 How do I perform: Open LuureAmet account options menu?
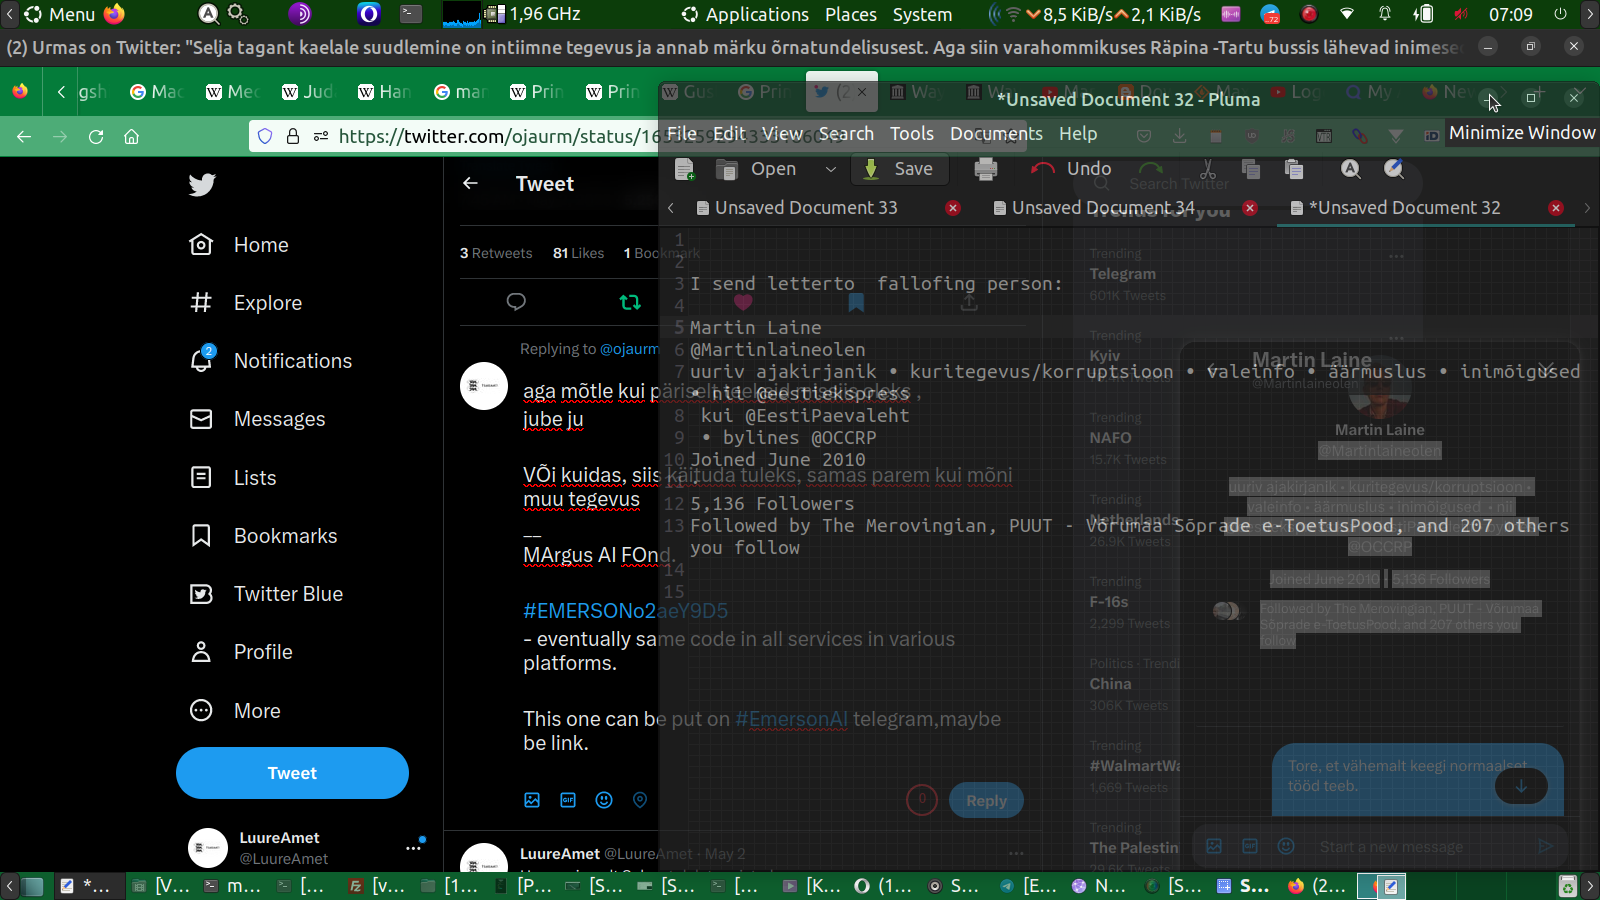(x=413, y=848)
